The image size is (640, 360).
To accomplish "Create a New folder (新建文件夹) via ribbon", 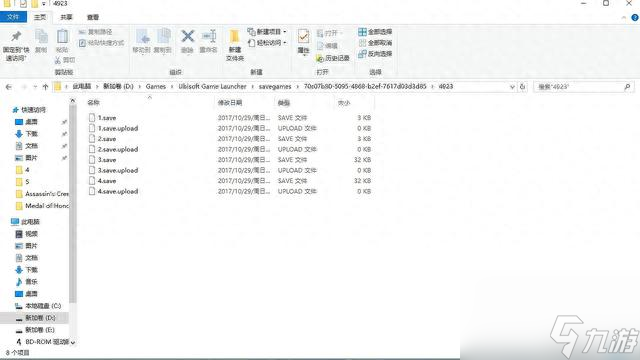I will pos(235,44).
